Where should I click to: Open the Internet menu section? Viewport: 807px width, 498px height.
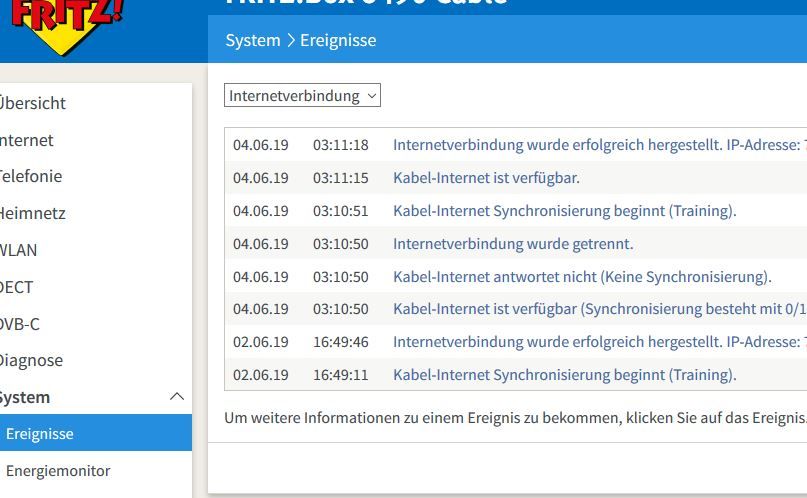[x=27, y=140]
